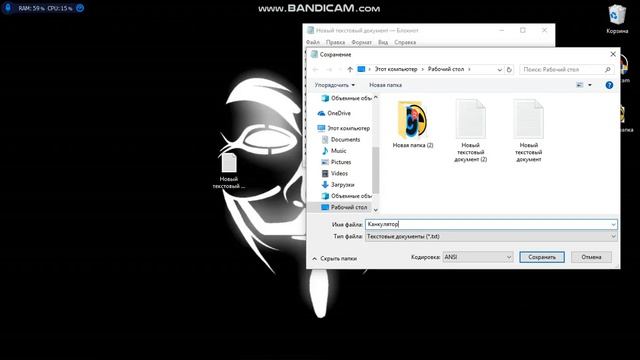Expand the address bar history dropdown

pos(500,69)
